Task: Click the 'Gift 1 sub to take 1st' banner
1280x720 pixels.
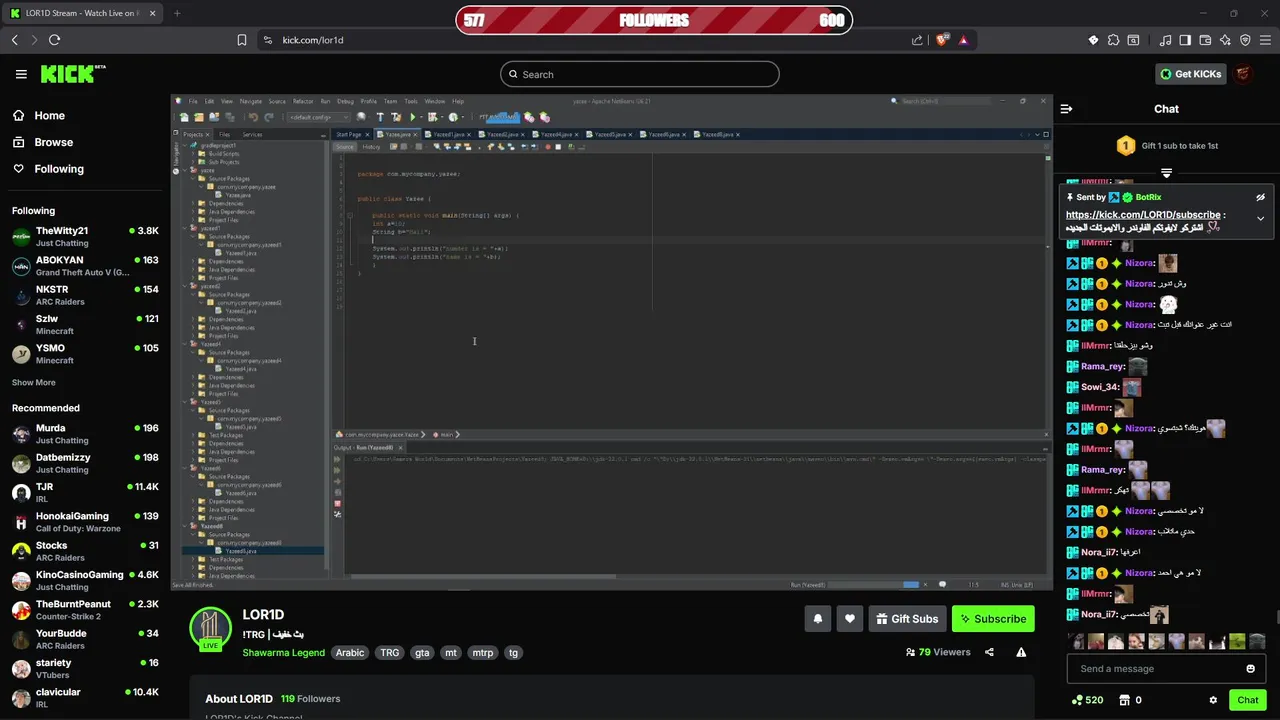Action: pyautogui.click(x=1166, y=146)
